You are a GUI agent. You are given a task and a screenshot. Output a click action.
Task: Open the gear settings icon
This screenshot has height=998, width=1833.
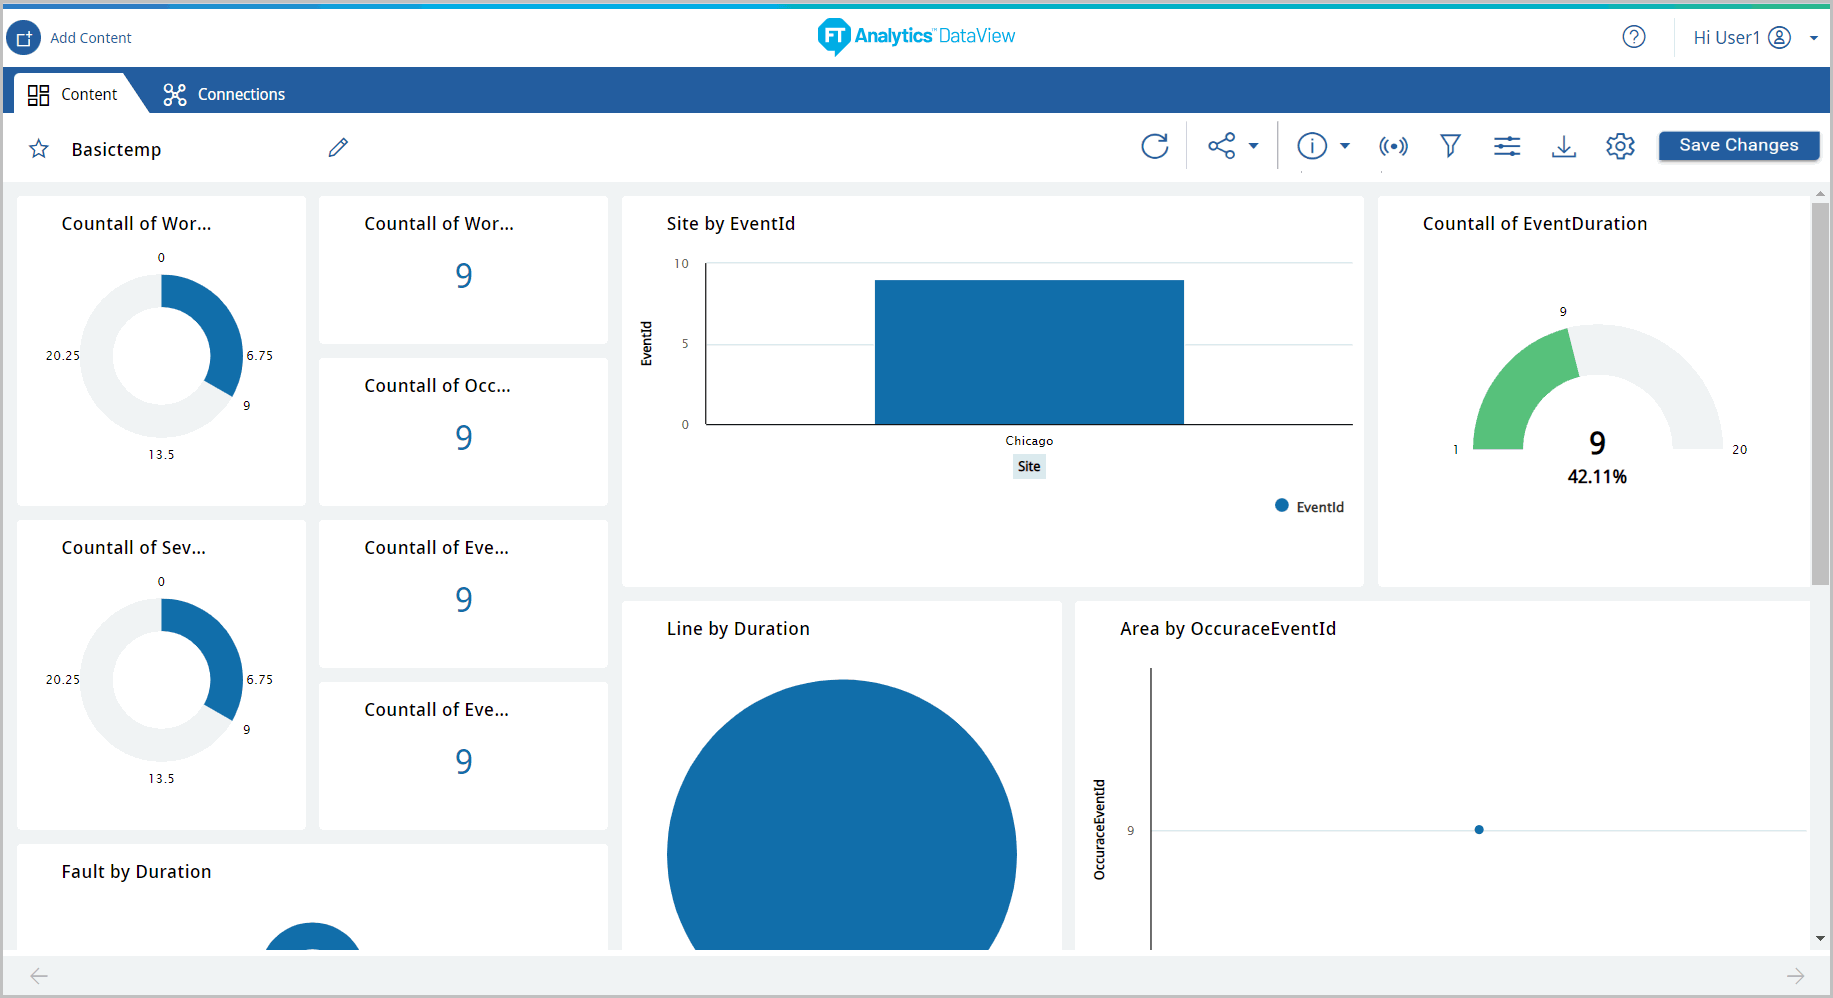(1620, 146)
